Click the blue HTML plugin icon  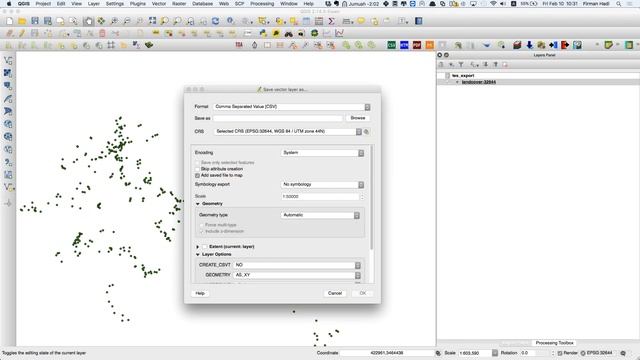(404, 45)
